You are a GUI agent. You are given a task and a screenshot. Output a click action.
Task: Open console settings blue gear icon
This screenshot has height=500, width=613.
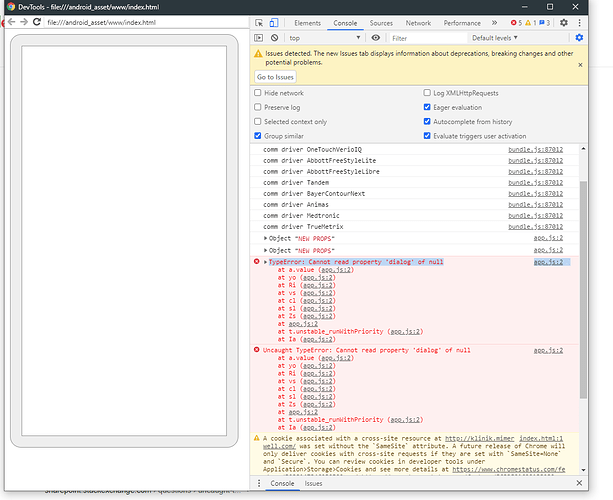click(579, 38)
